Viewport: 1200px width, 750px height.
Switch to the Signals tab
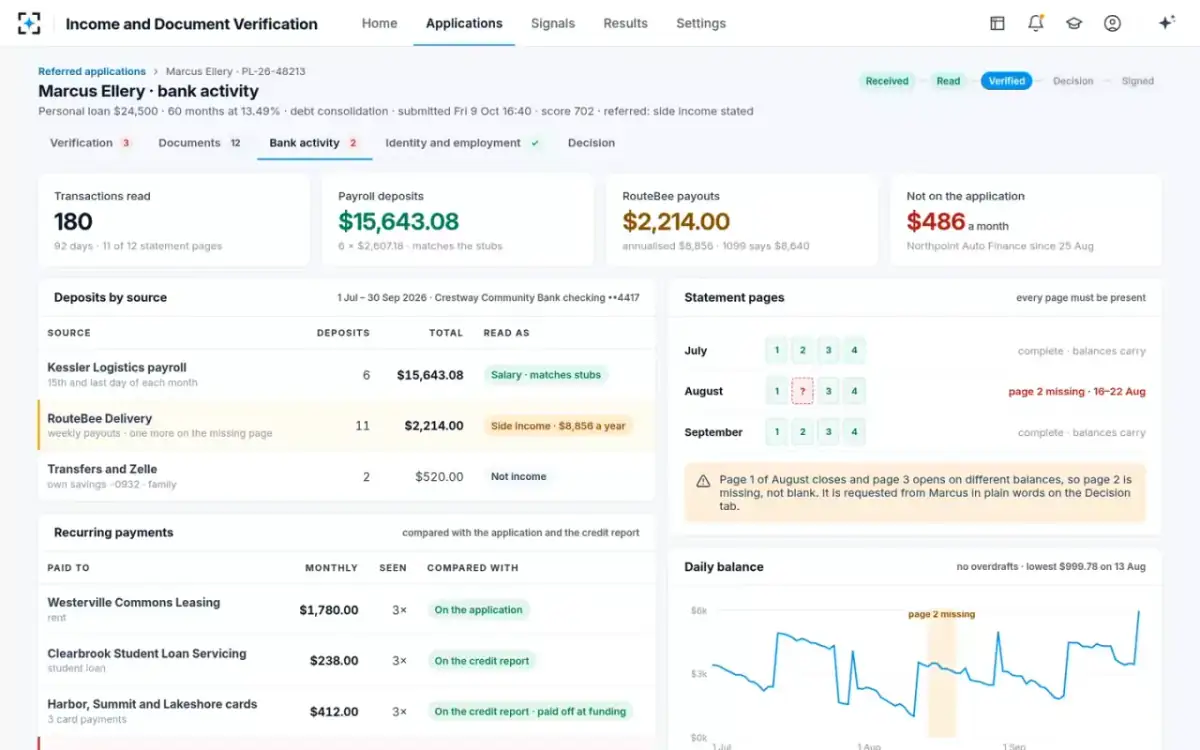click(x=553, y=23)
